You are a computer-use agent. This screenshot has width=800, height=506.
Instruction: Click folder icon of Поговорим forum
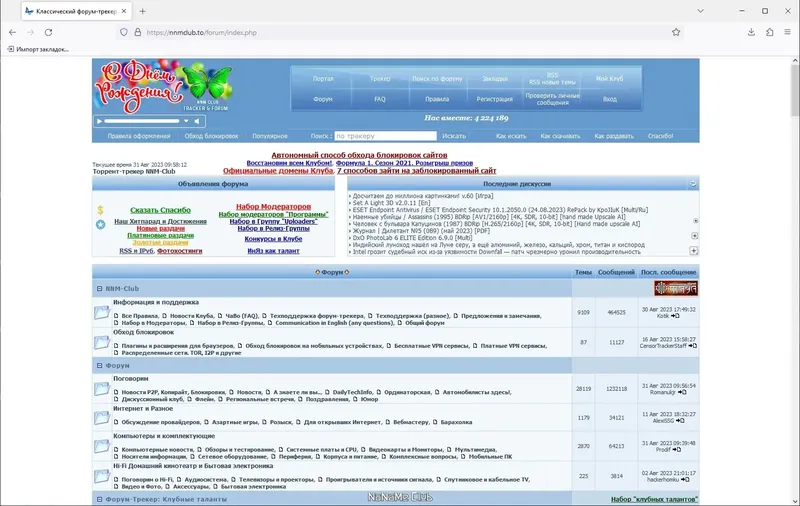click(102, 389)
